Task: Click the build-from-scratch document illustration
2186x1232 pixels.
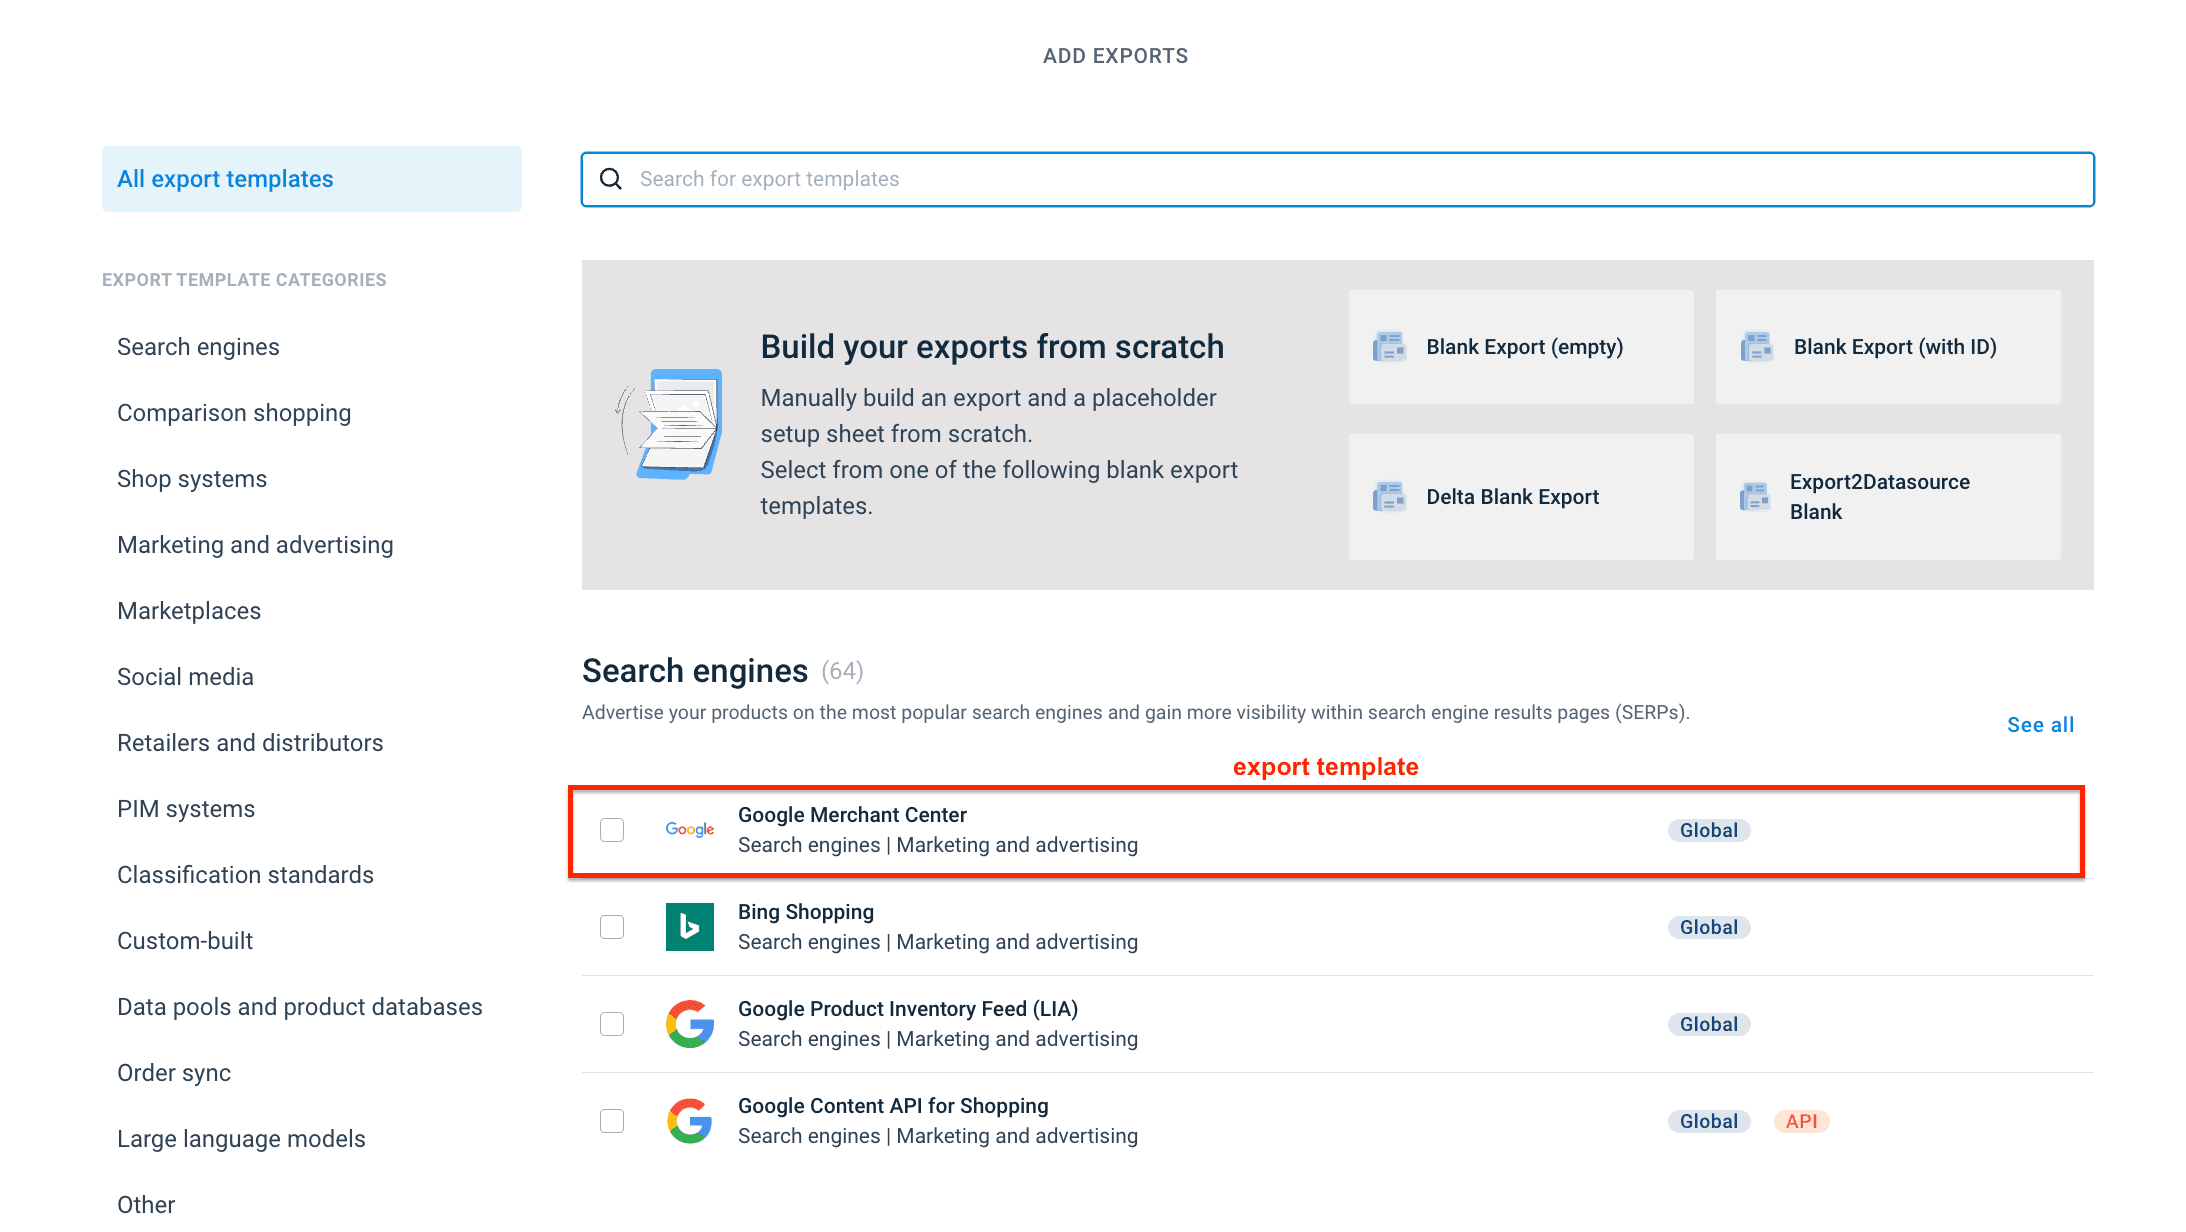Action: pos(669,424)
